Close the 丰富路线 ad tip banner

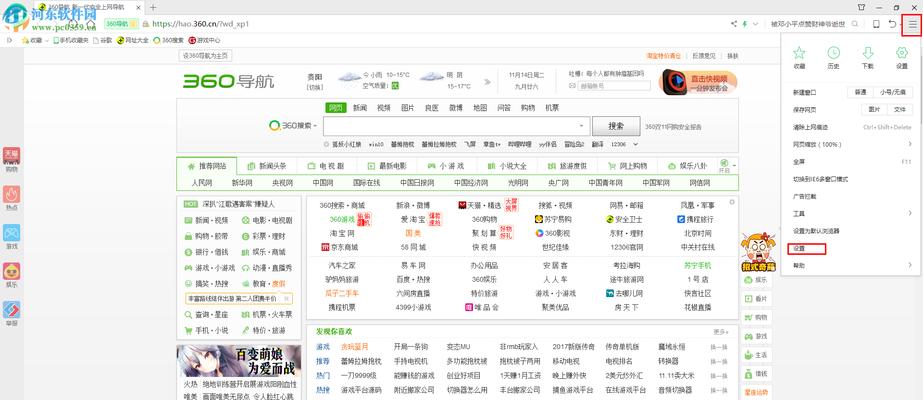[286, 299]
